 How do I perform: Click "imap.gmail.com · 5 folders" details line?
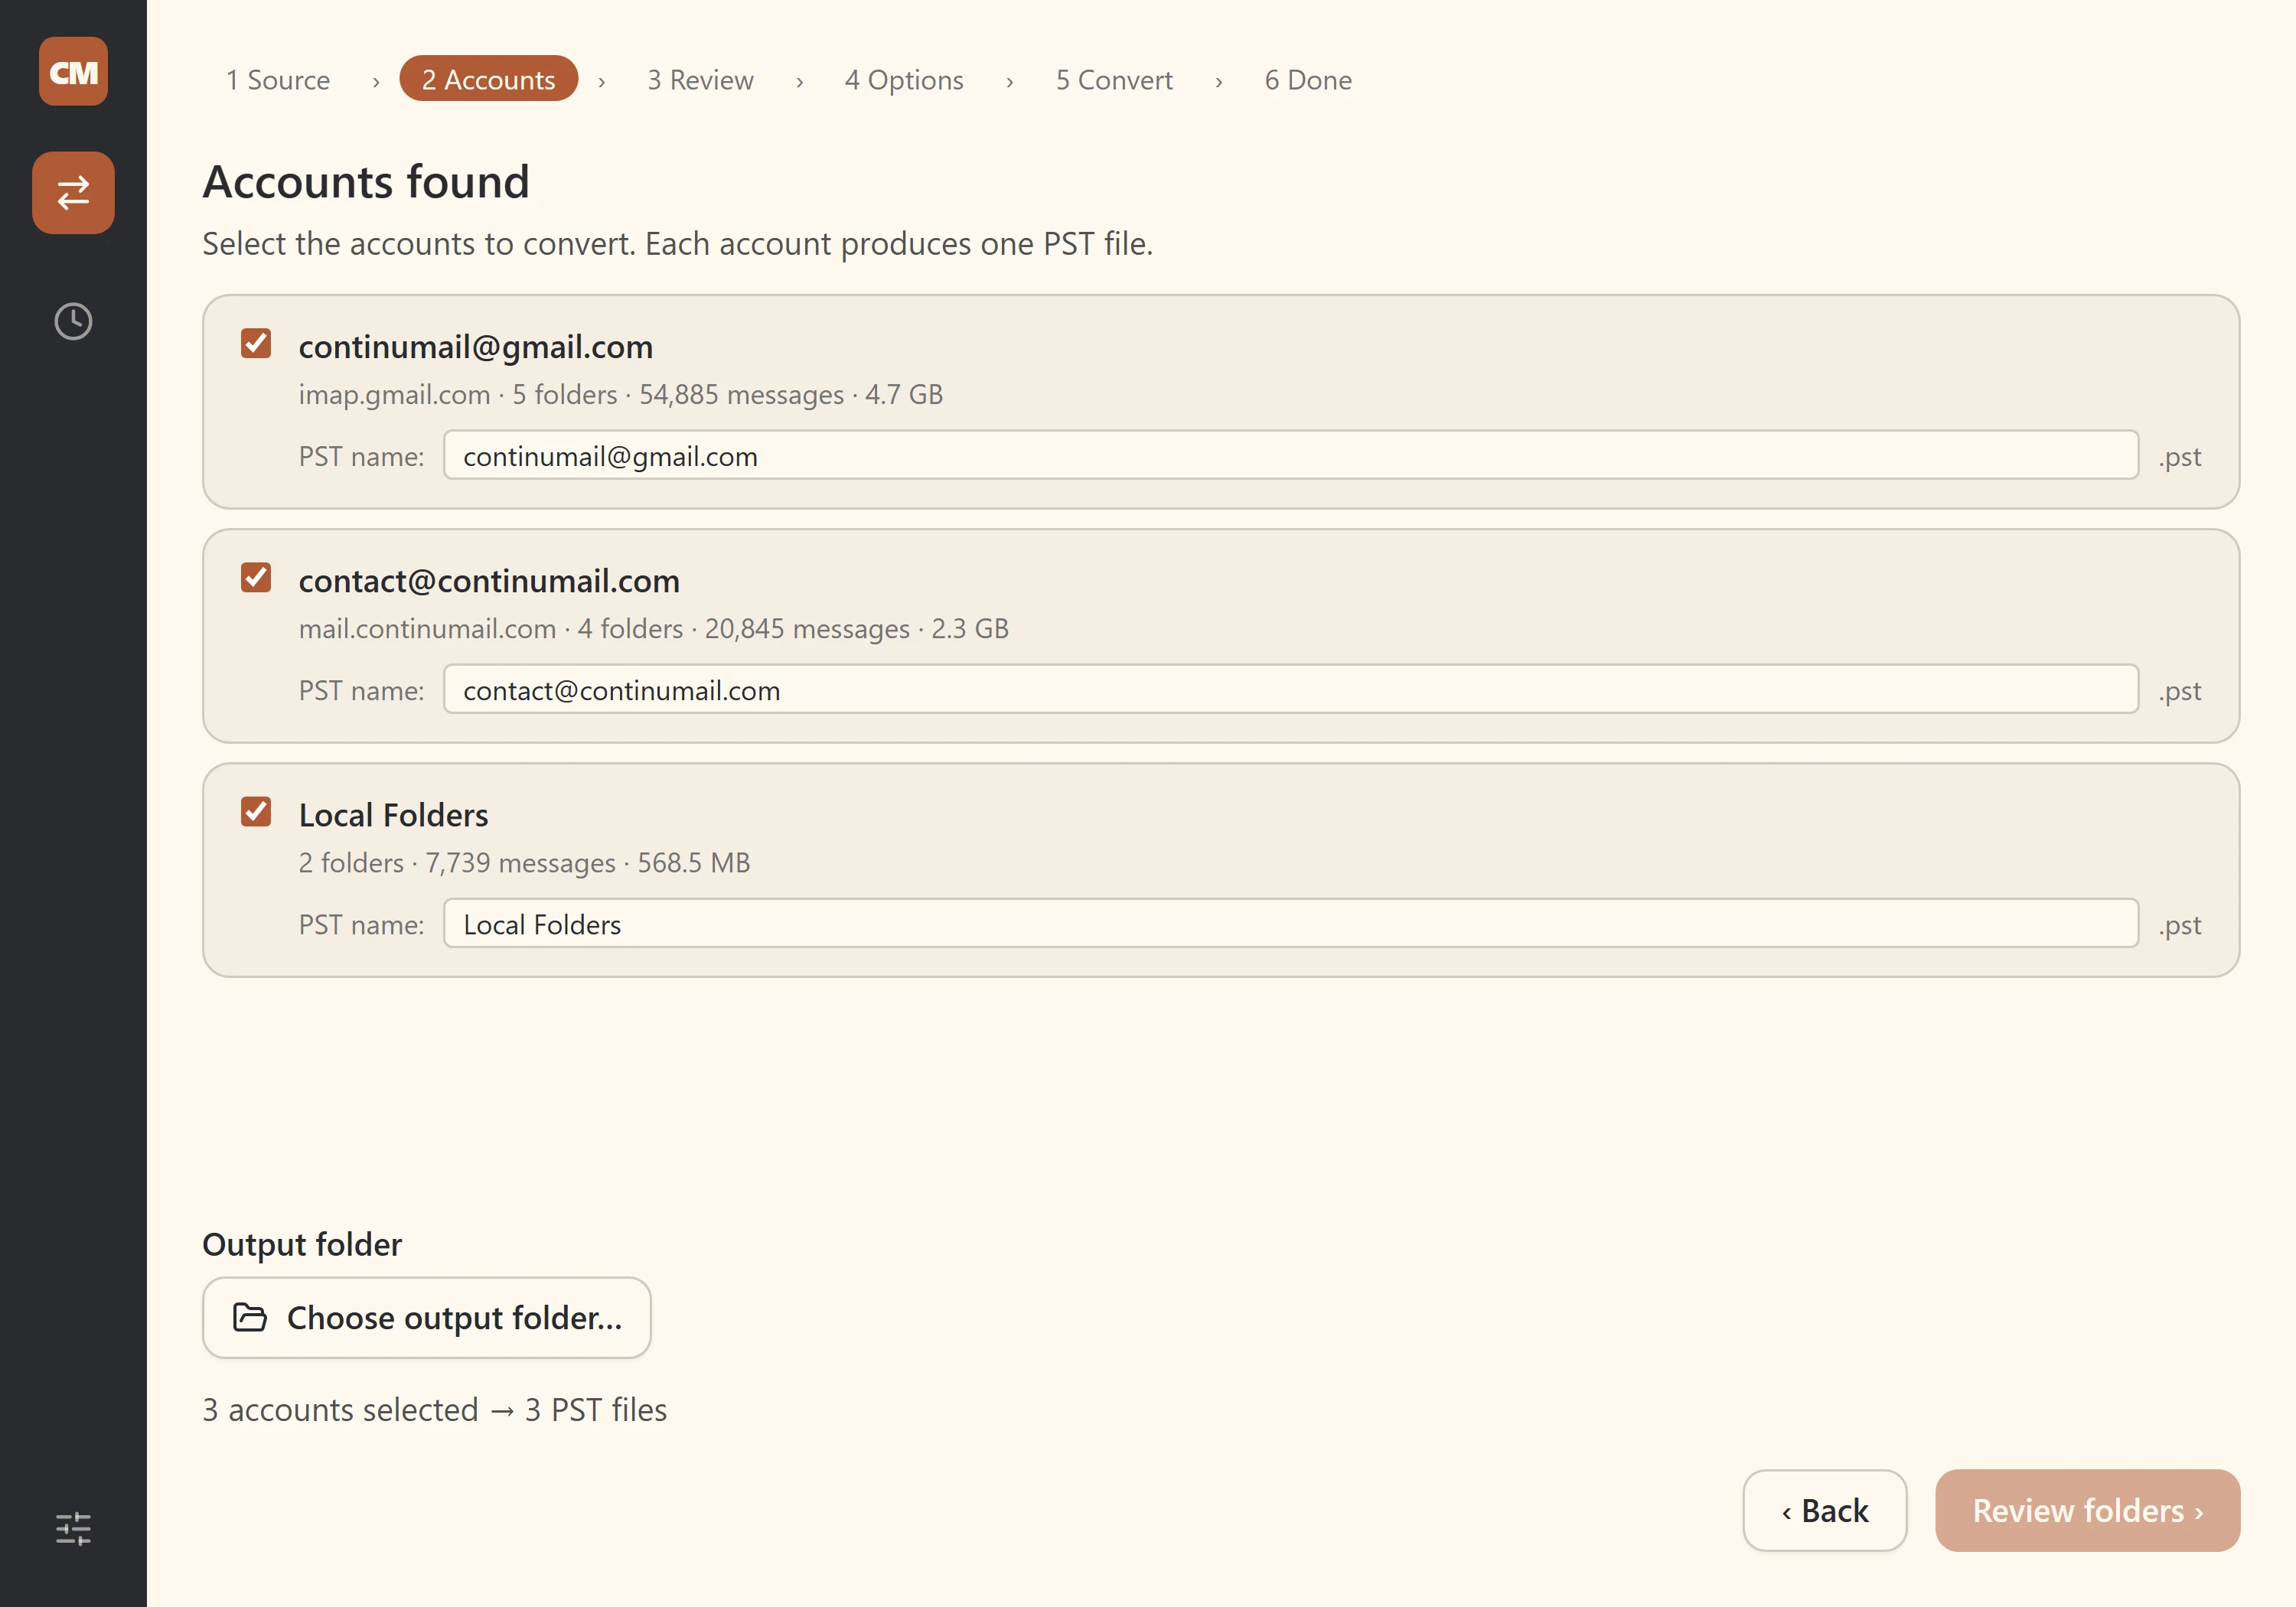pyautogui.click(x=621, y=394)
